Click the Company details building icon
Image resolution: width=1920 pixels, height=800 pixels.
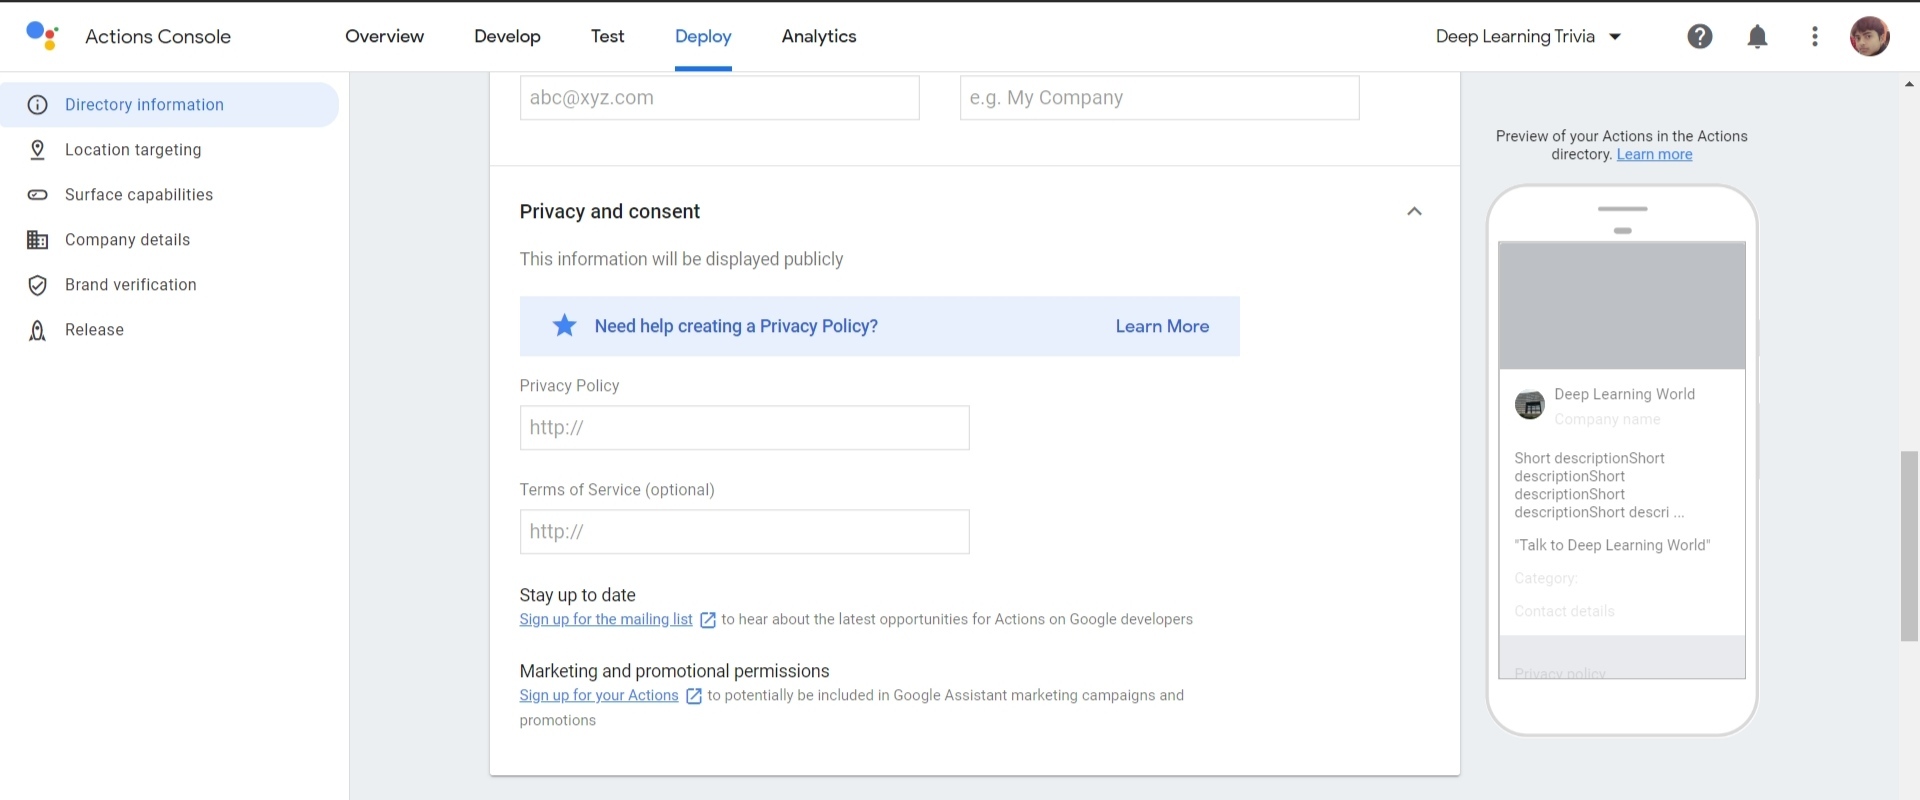tap(38, 240)
